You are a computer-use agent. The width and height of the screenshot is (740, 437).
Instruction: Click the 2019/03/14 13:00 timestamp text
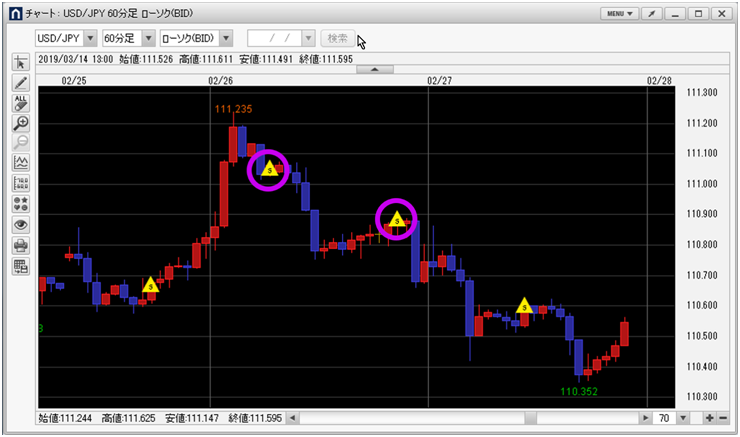(76, 59)
